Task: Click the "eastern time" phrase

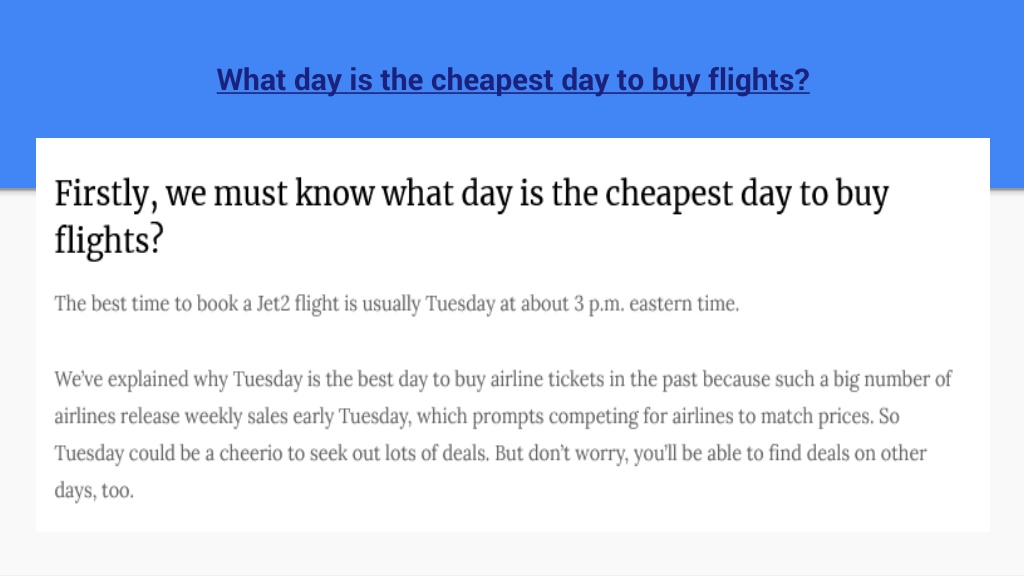Action: pos(684,304)
